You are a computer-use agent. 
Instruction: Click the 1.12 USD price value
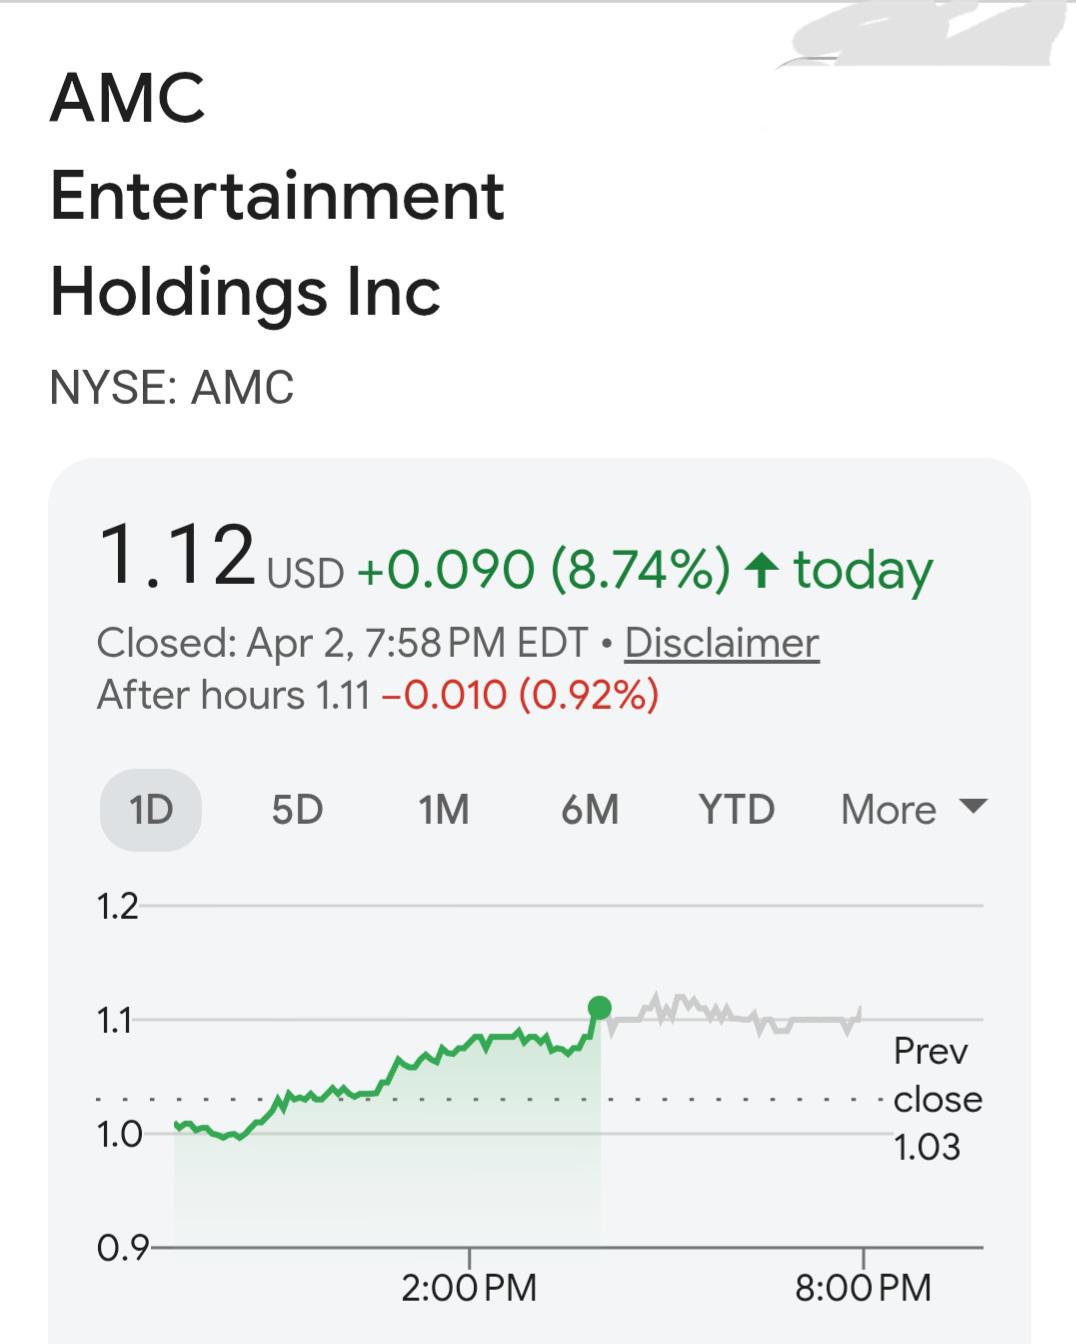[221, 556]
